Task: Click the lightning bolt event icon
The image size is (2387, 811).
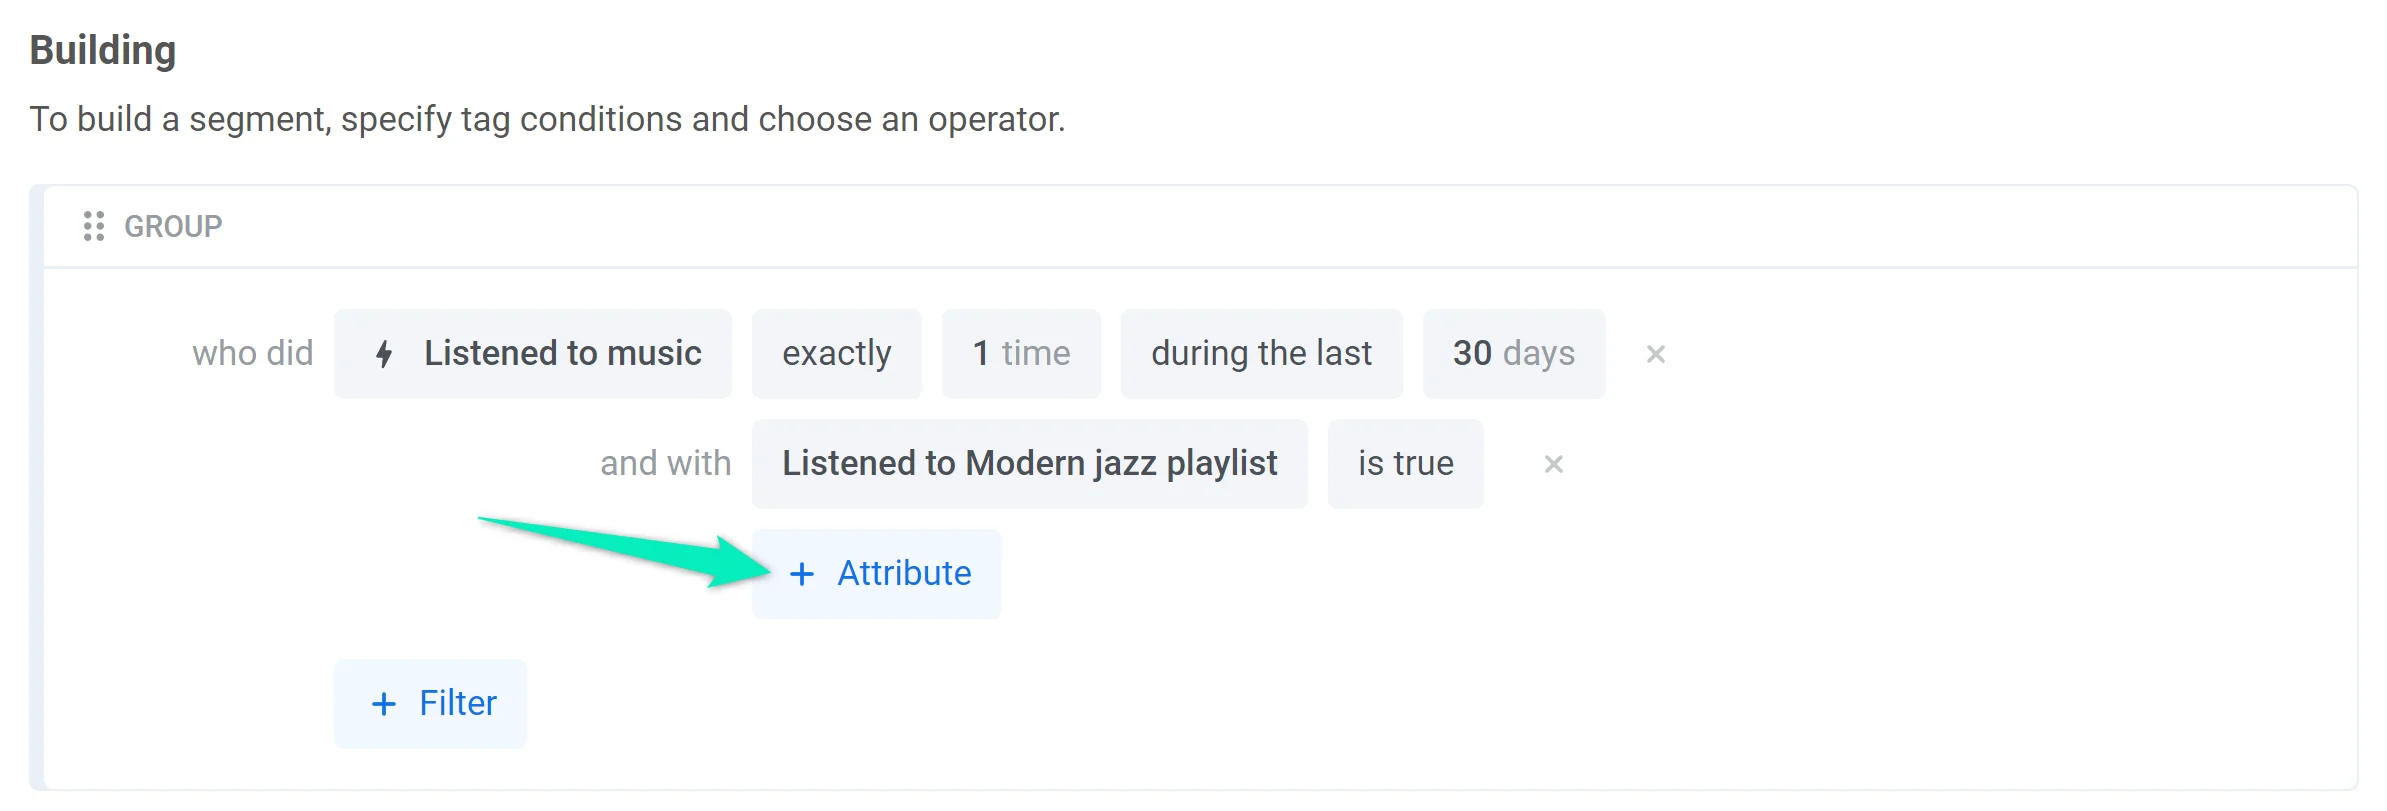Action: tap(384, 354)
